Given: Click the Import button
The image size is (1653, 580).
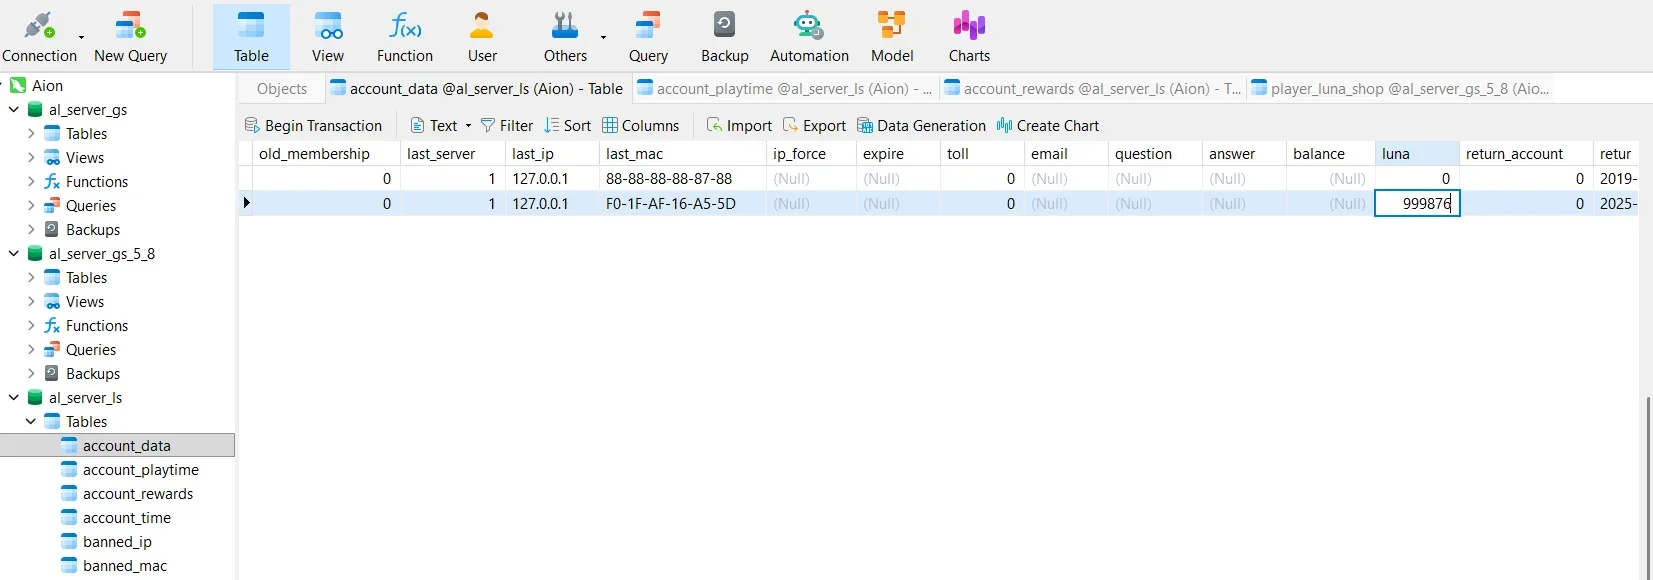Looking at the screenshot, I should 739,125.
